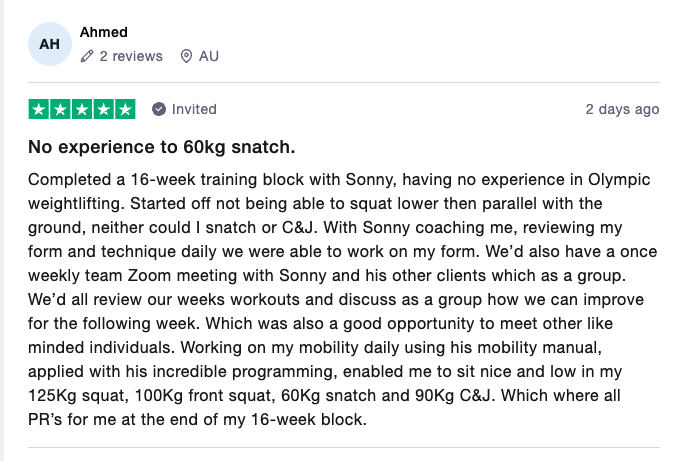Click "PR's" in the review's last line
This screenshot has height=461, width=681.
click(45, 420)
